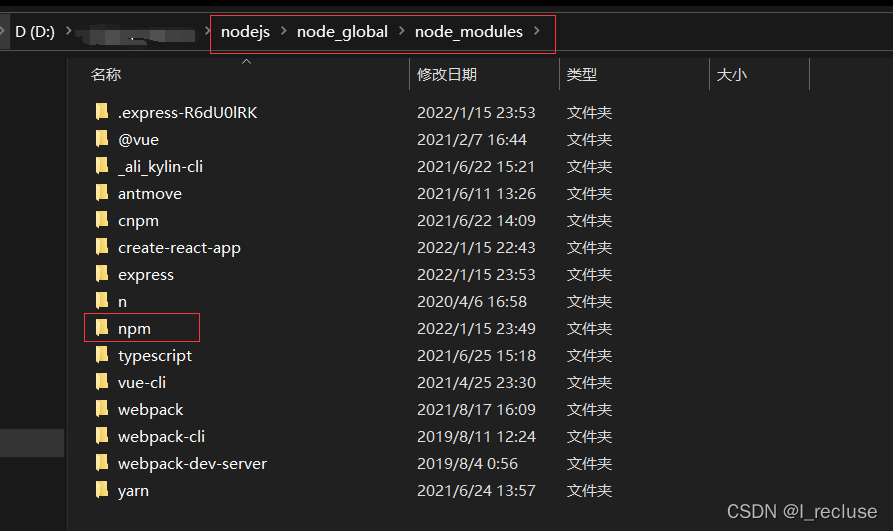
Task: Select the vue-cli folder icon
Action: coord(102,381)
